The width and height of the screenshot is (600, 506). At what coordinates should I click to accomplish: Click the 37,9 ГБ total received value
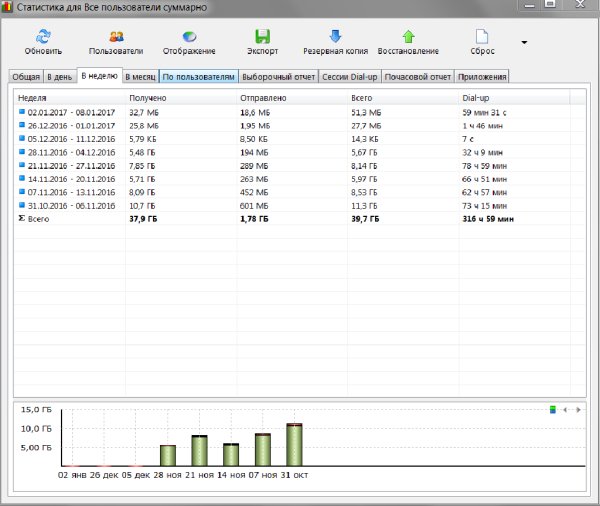pyautogui.click(x=143, y=219)
